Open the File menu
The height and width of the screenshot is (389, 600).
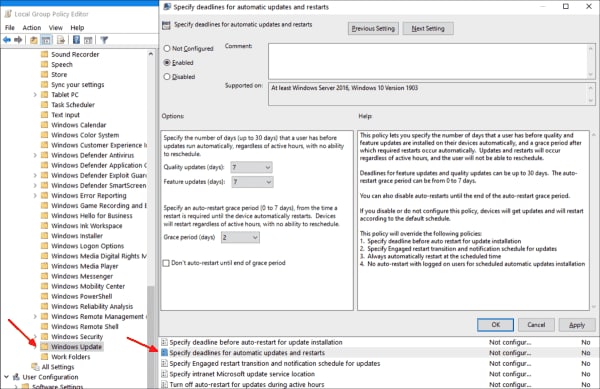[10, 28]
